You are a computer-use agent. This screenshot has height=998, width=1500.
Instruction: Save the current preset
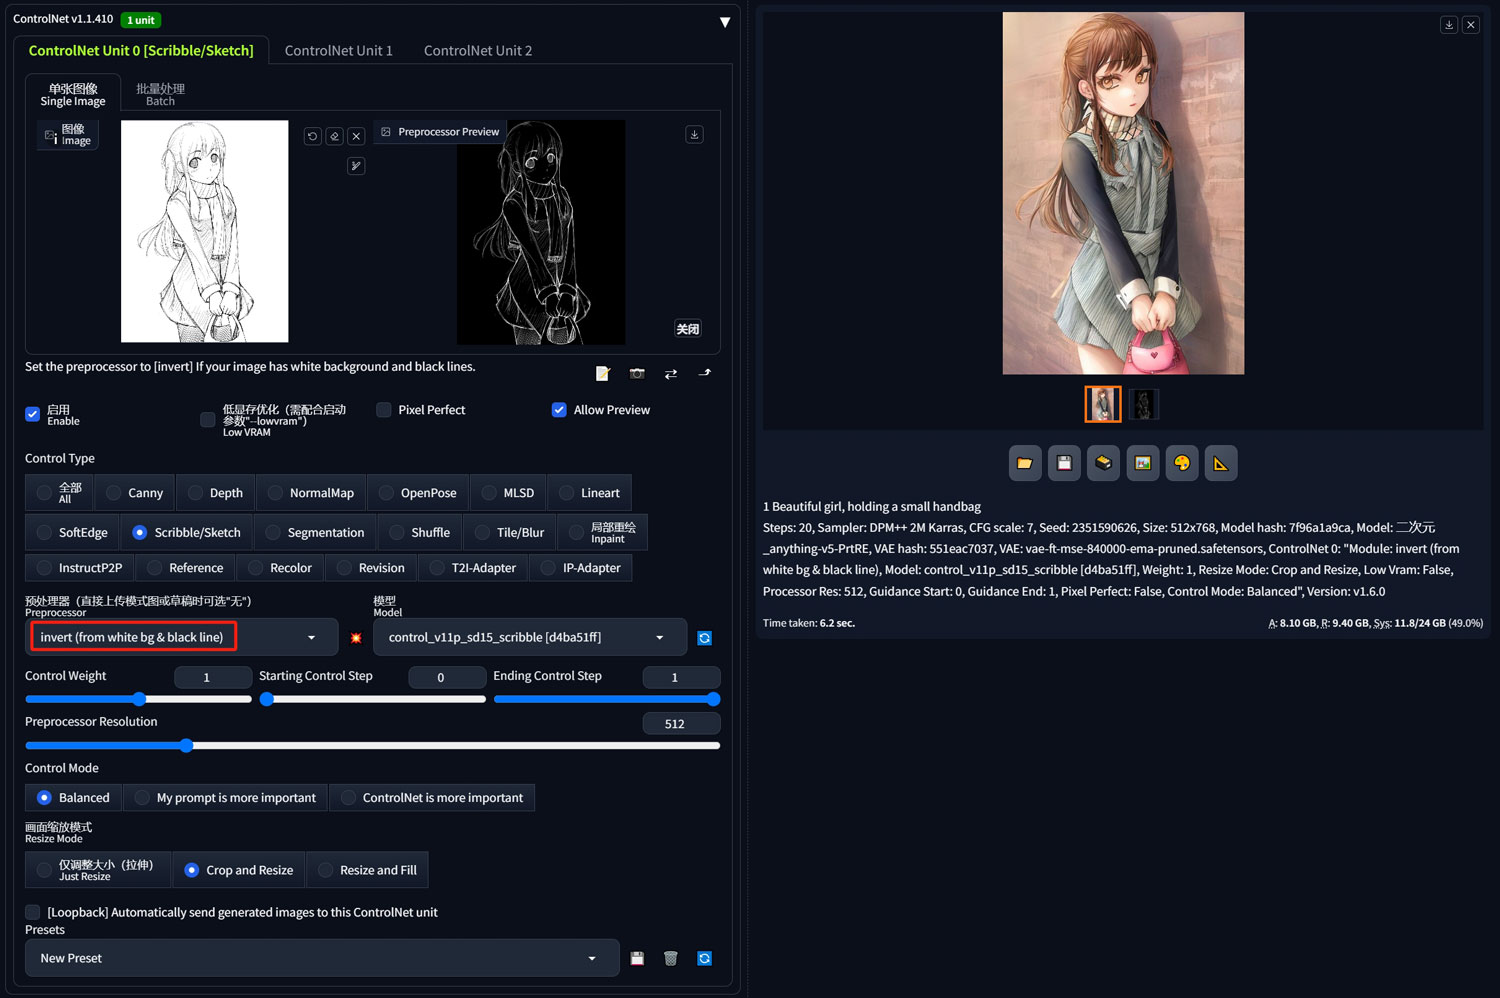(x=637, y=958)
